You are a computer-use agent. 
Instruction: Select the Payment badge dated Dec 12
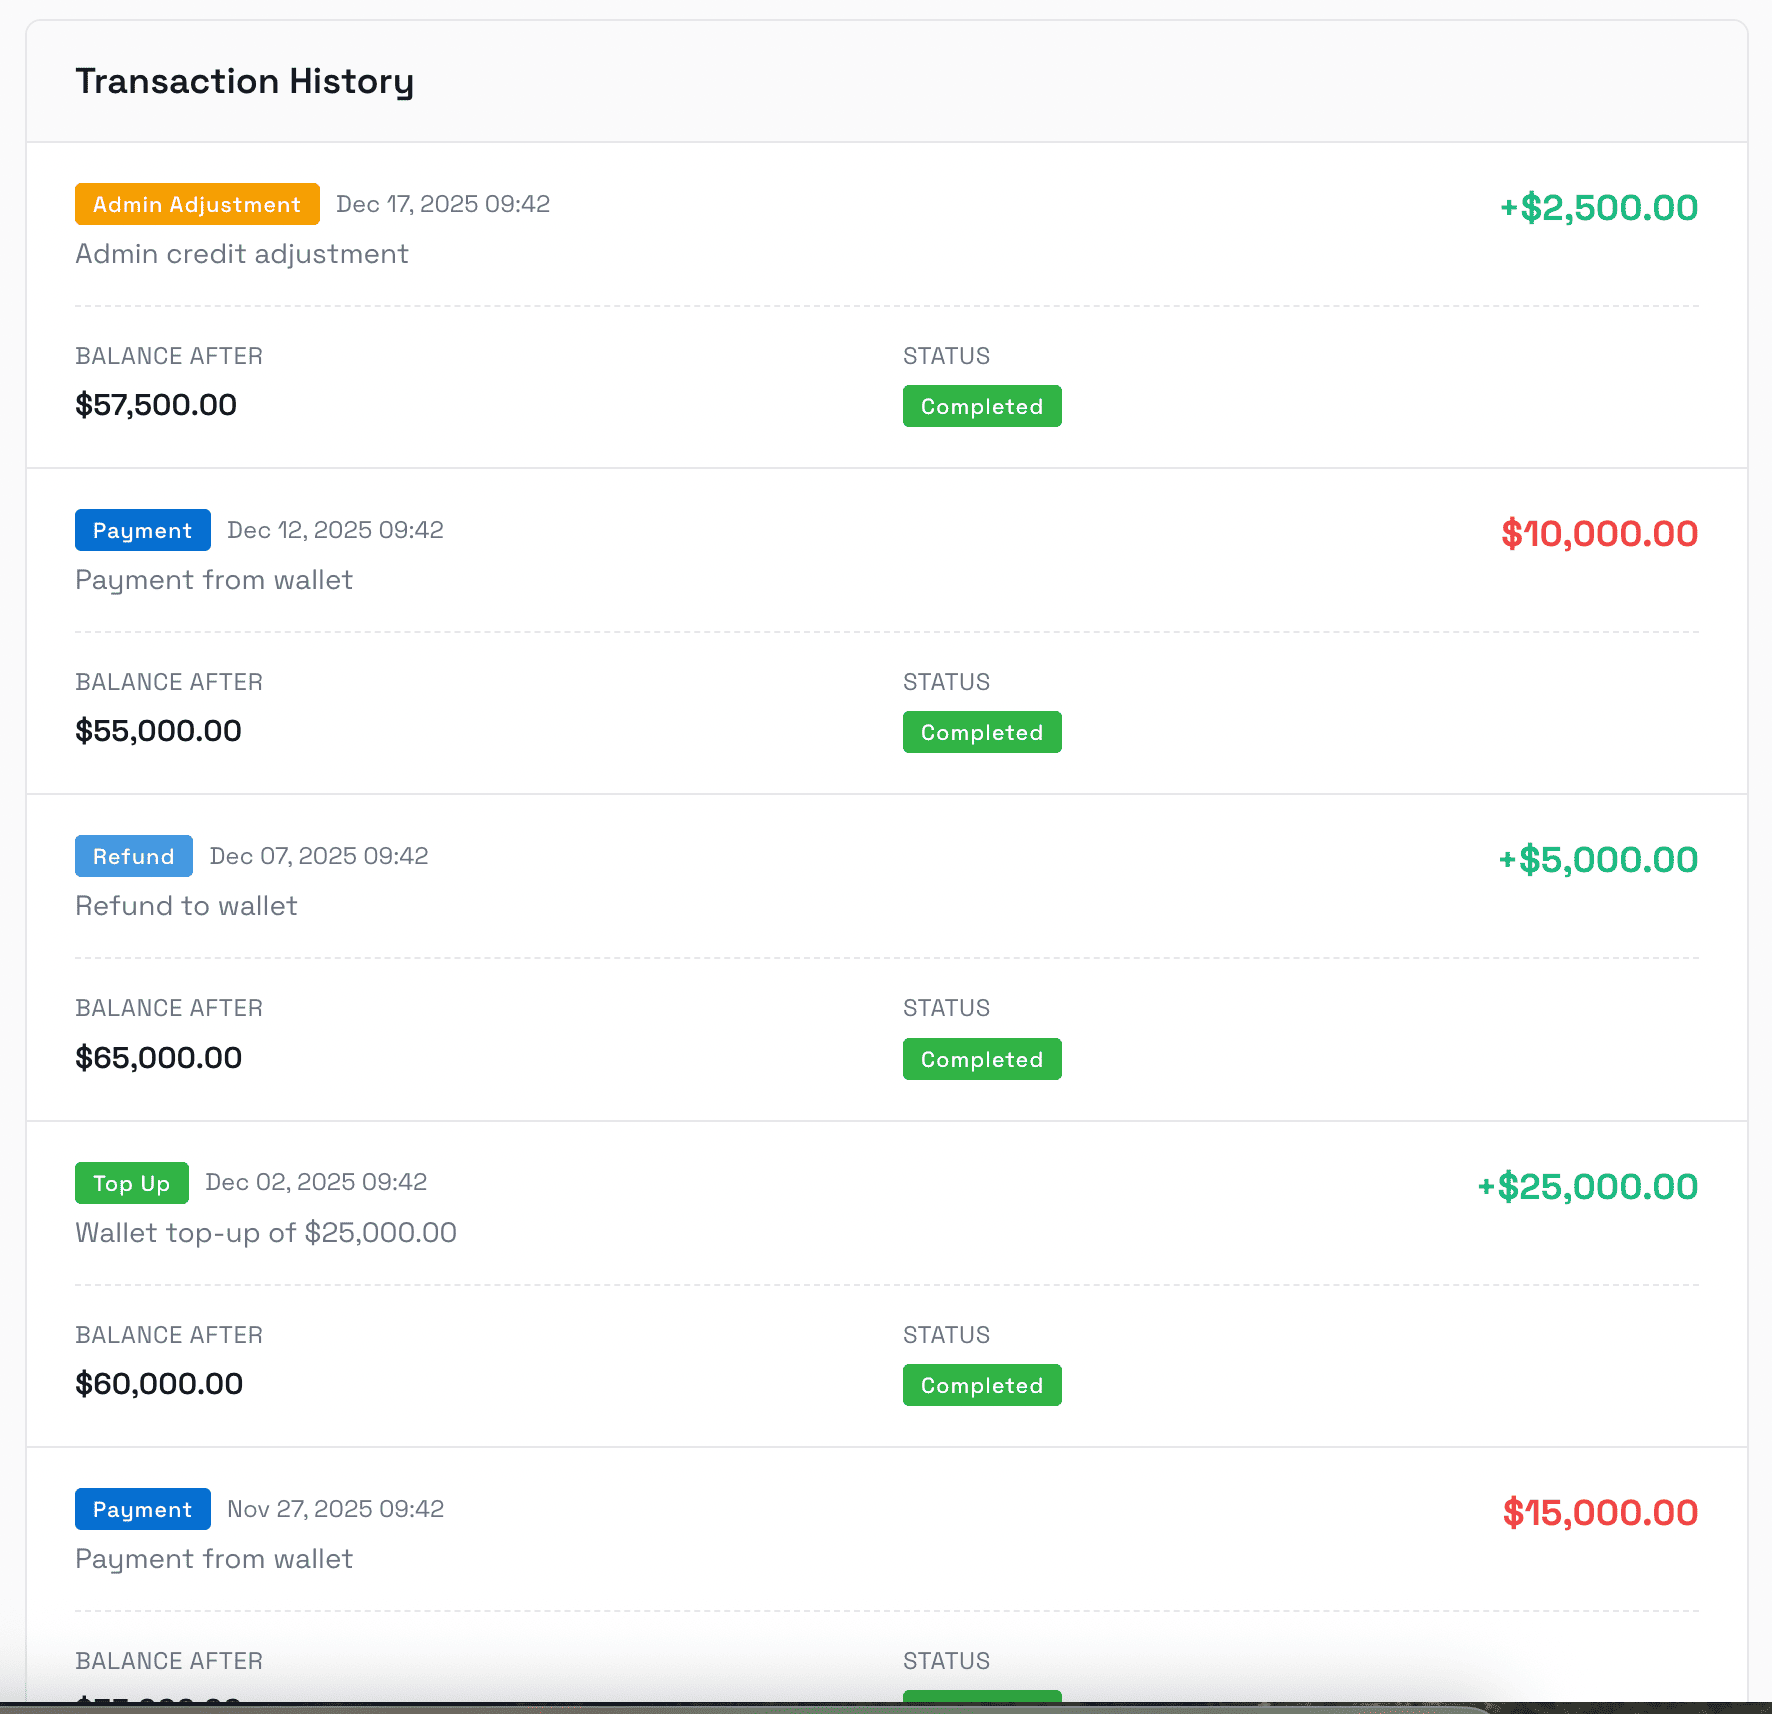[142, 530]
